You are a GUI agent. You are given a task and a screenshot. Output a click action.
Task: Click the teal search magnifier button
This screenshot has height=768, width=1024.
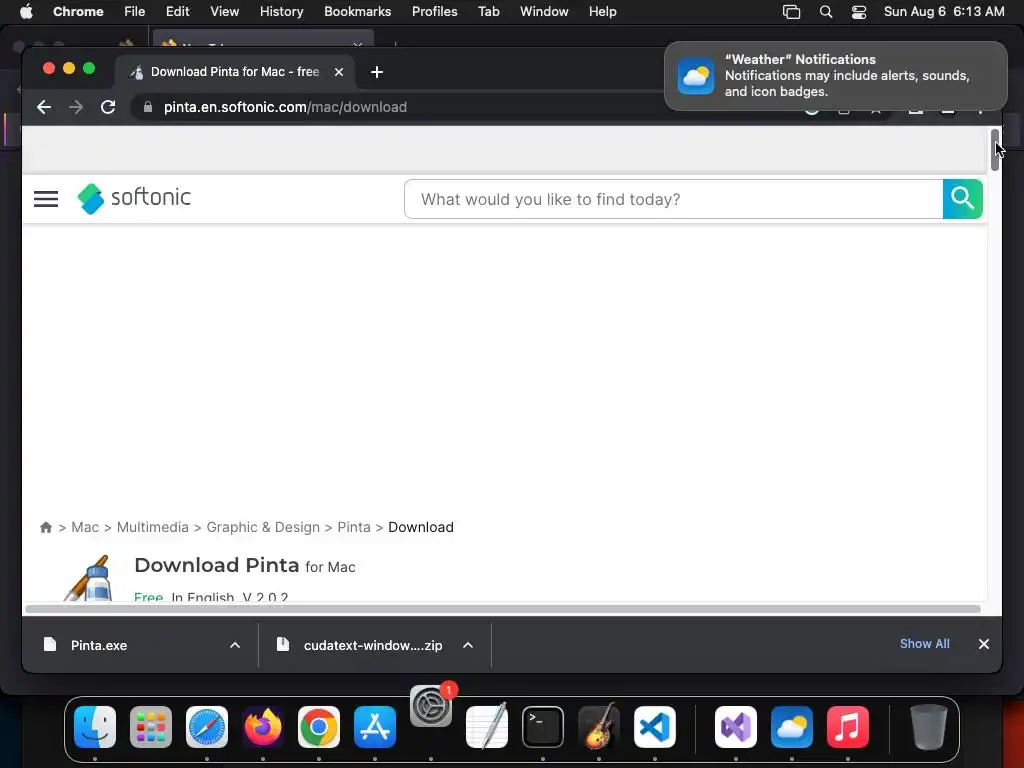pos(963,199)
